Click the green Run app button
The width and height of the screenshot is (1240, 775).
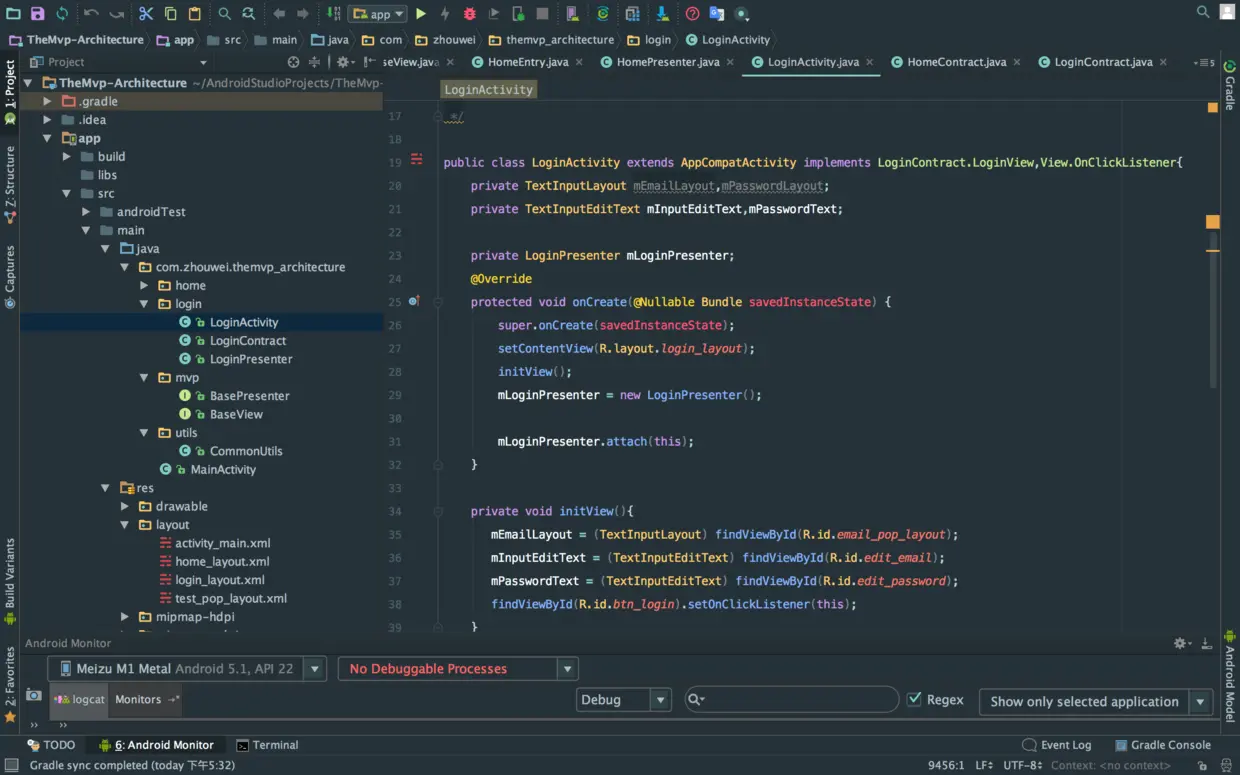pos(421,14)
